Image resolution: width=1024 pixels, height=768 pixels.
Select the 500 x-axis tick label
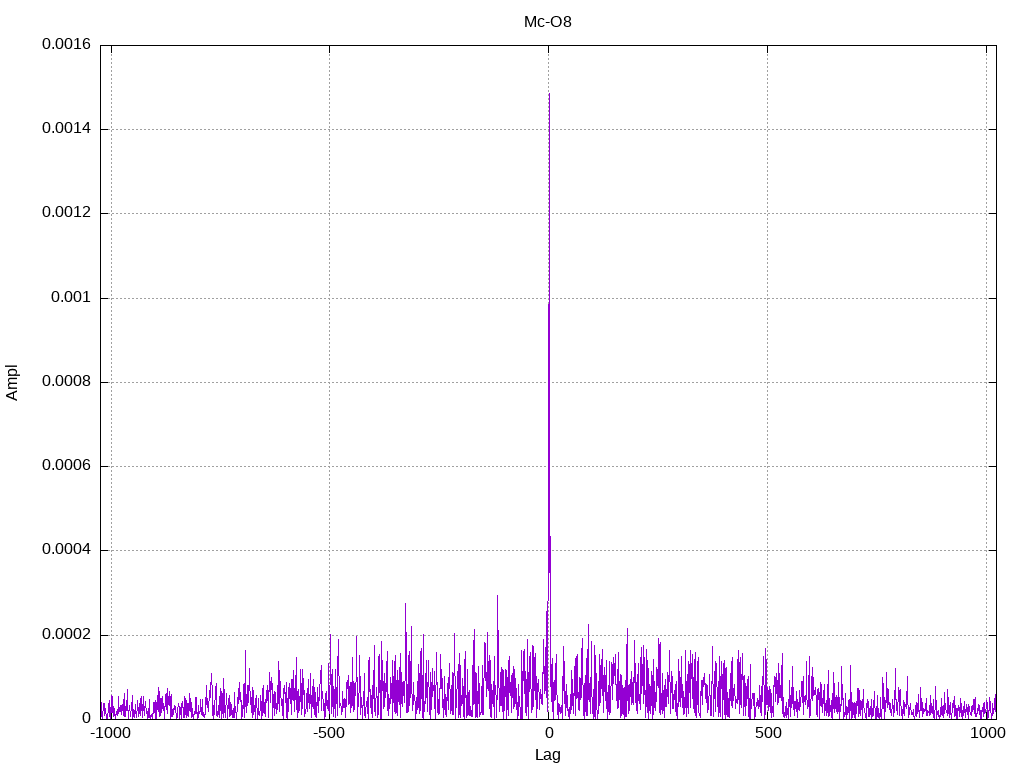(x=767, y=733)
